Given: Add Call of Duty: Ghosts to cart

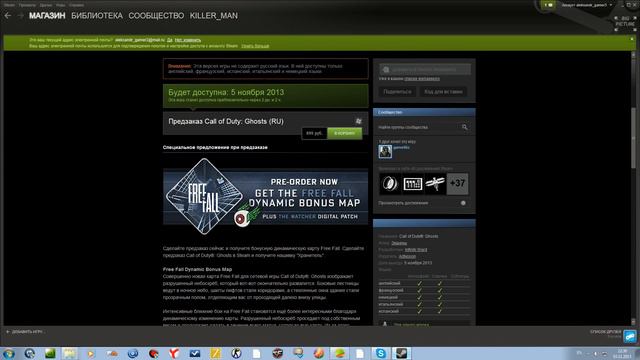Looking at the screenshot, I should click(x=344, y=133).
